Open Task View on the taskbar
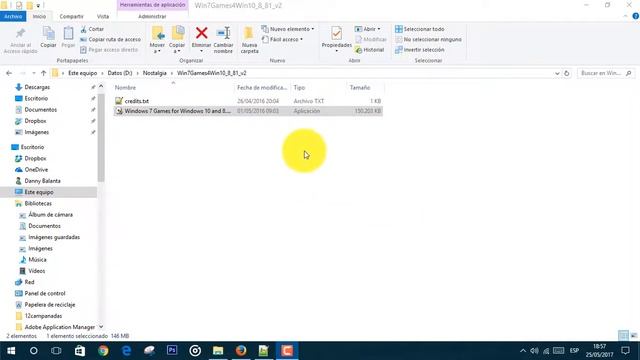Screen dimensions: 640x360 click(56, 351)
